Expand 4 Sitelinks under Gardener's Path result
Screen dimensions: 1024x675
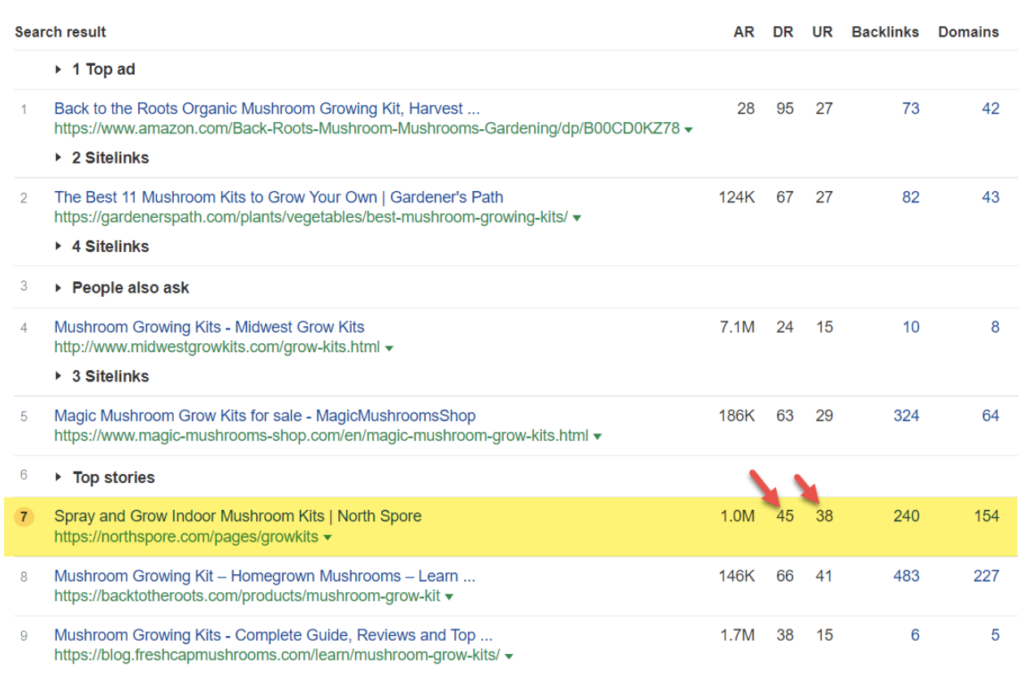(103, 247)
